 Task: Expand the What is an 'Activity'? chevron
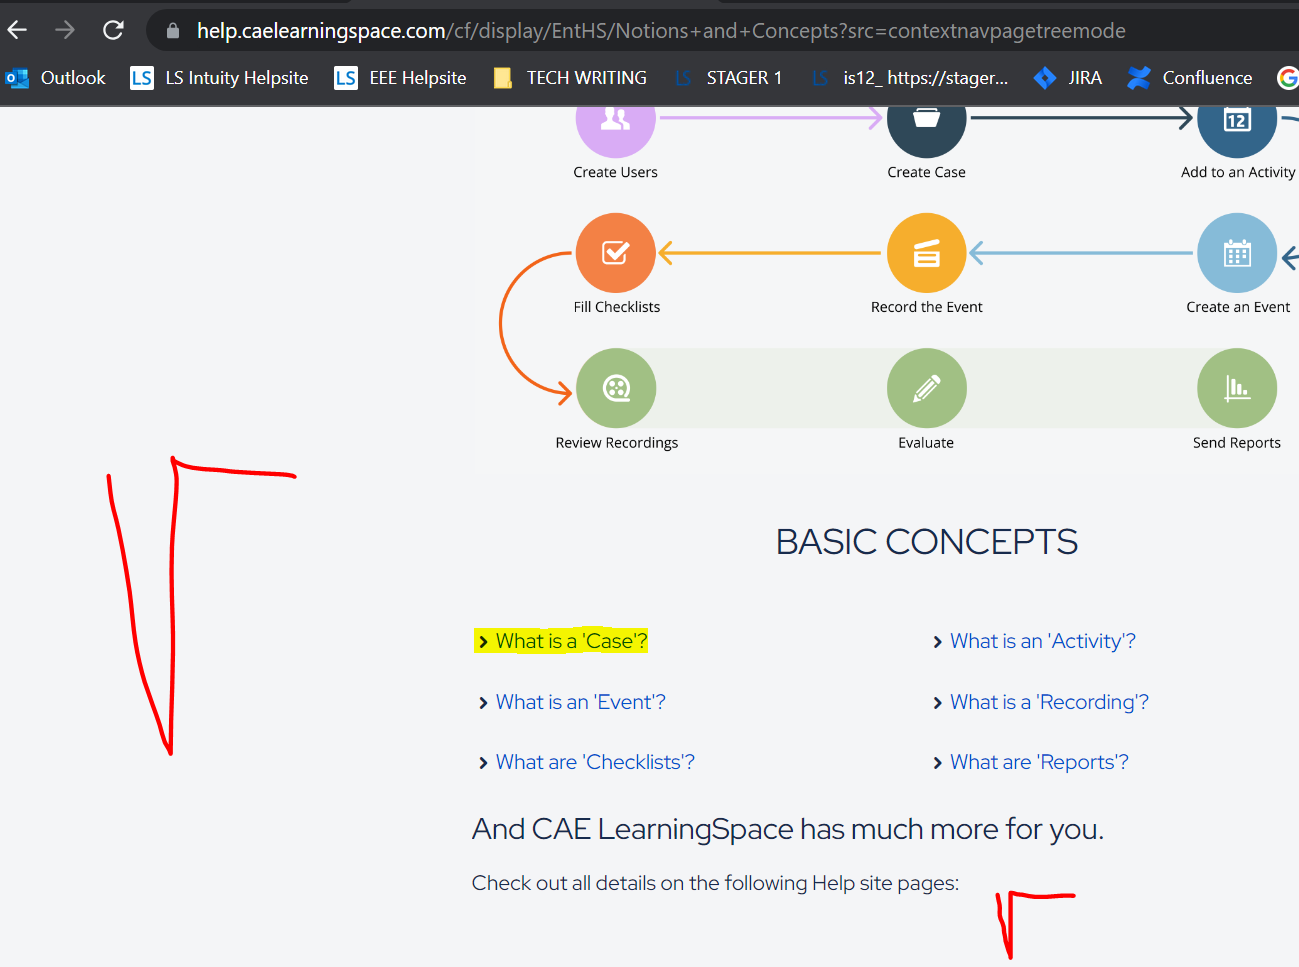point(937,642)
